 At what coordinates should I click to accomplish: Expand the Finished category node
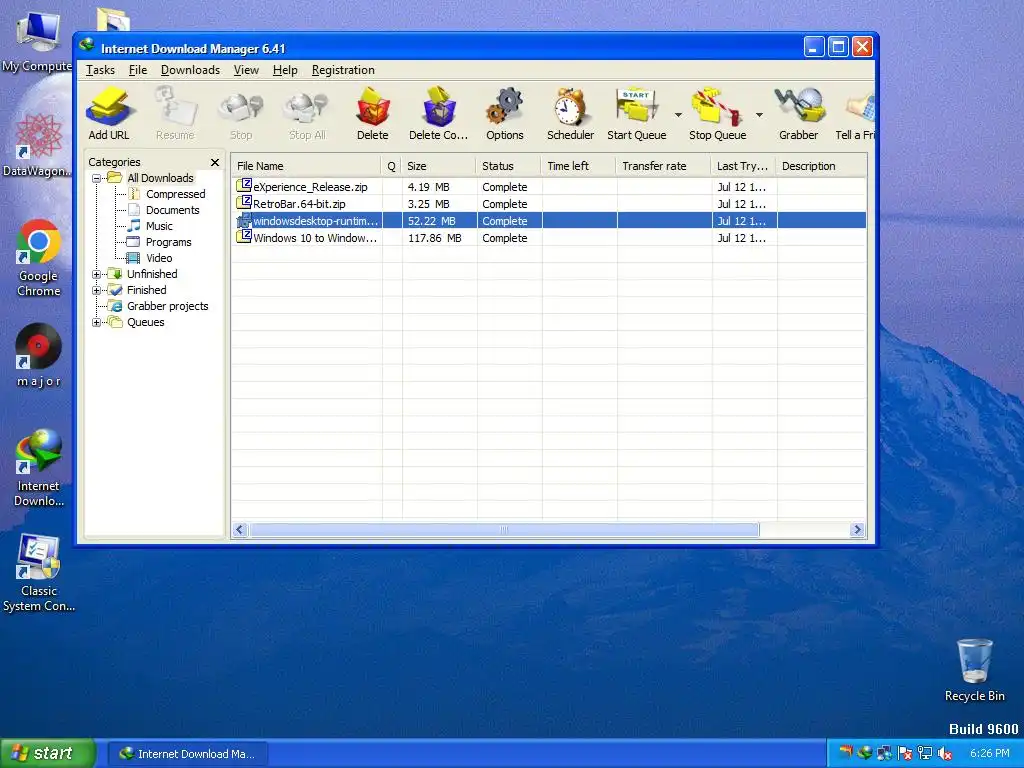click(x=97, y=291)
